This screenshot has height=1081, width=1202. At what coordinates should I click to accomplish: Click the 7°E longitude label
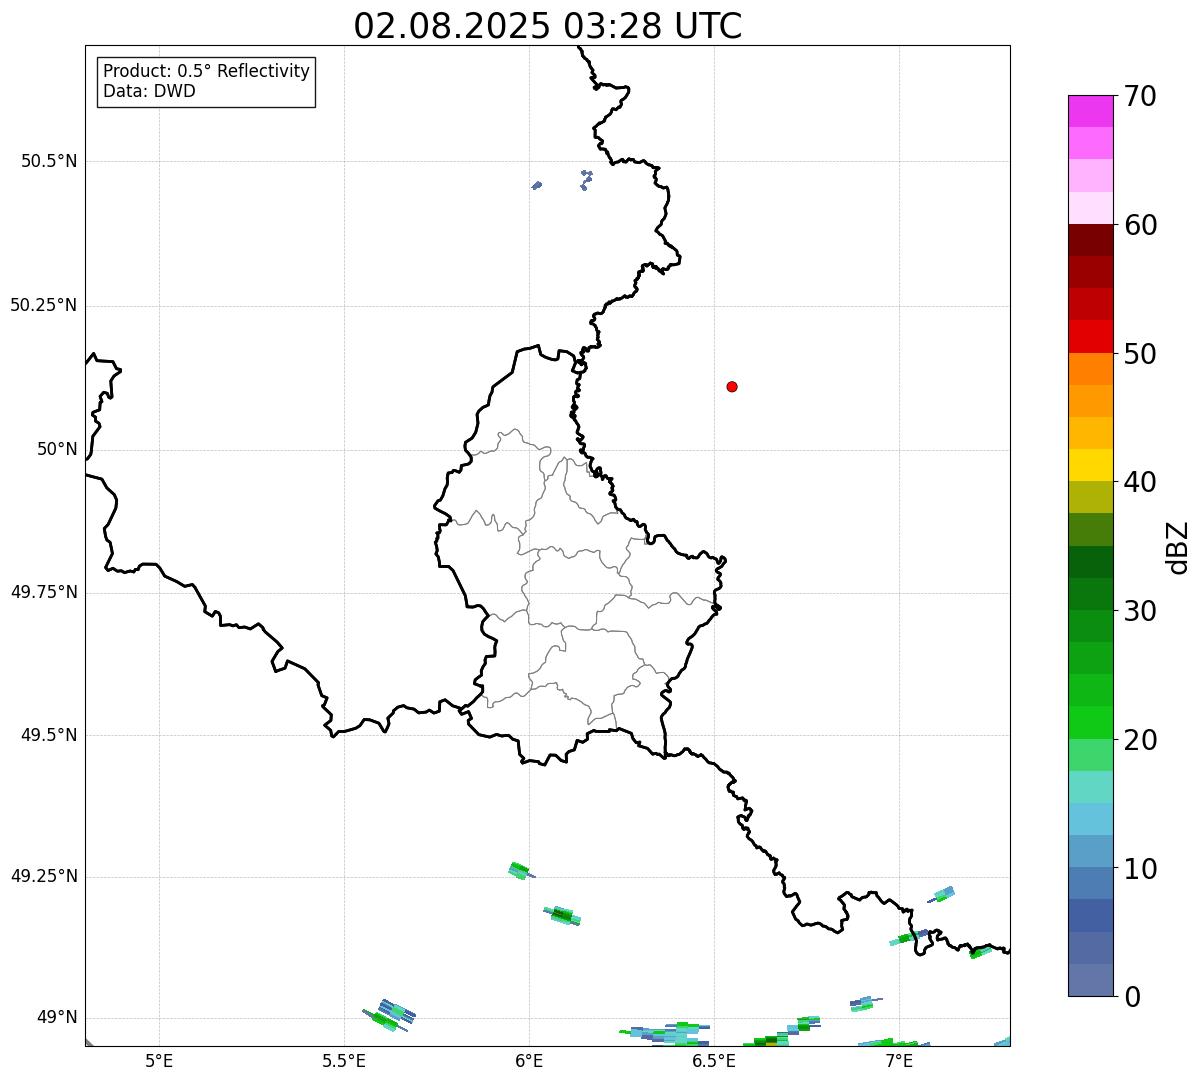pyautogui.click(x=899, y=1060)
